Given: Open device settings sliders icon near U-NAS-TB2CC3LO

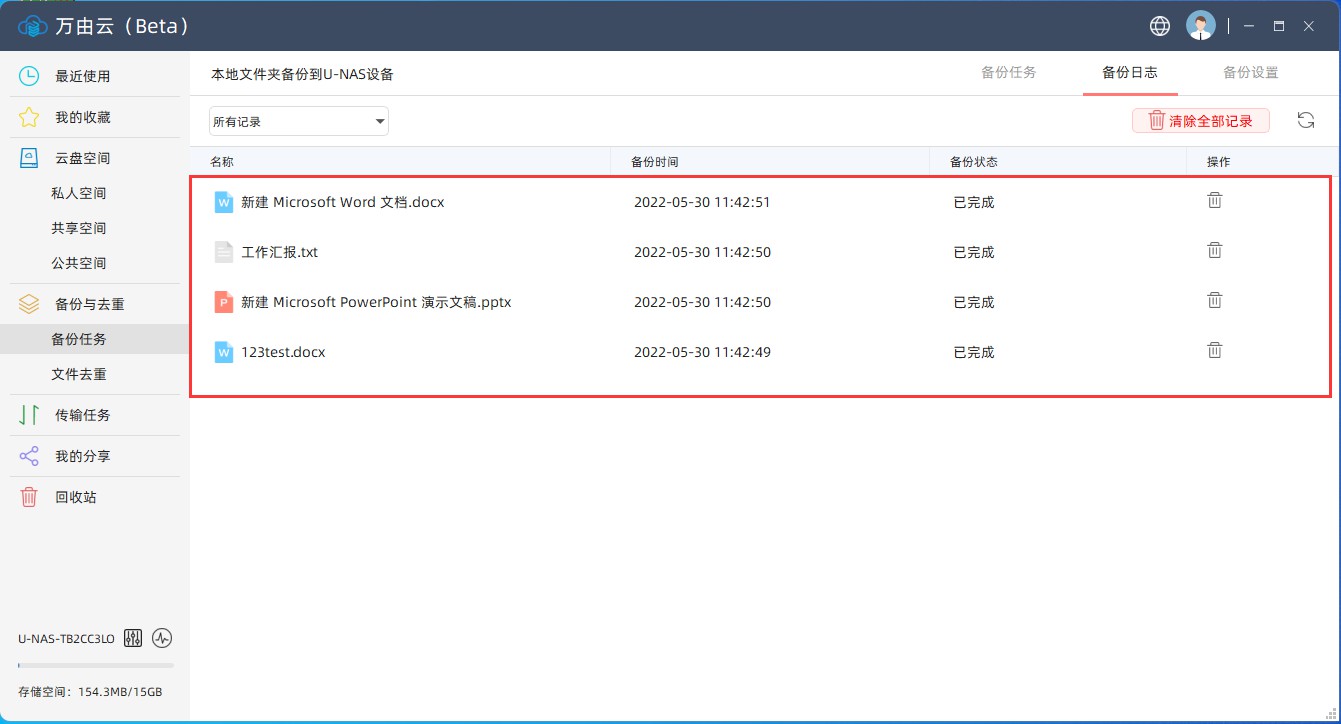Looking at the screenshot, I should [133, 638].
